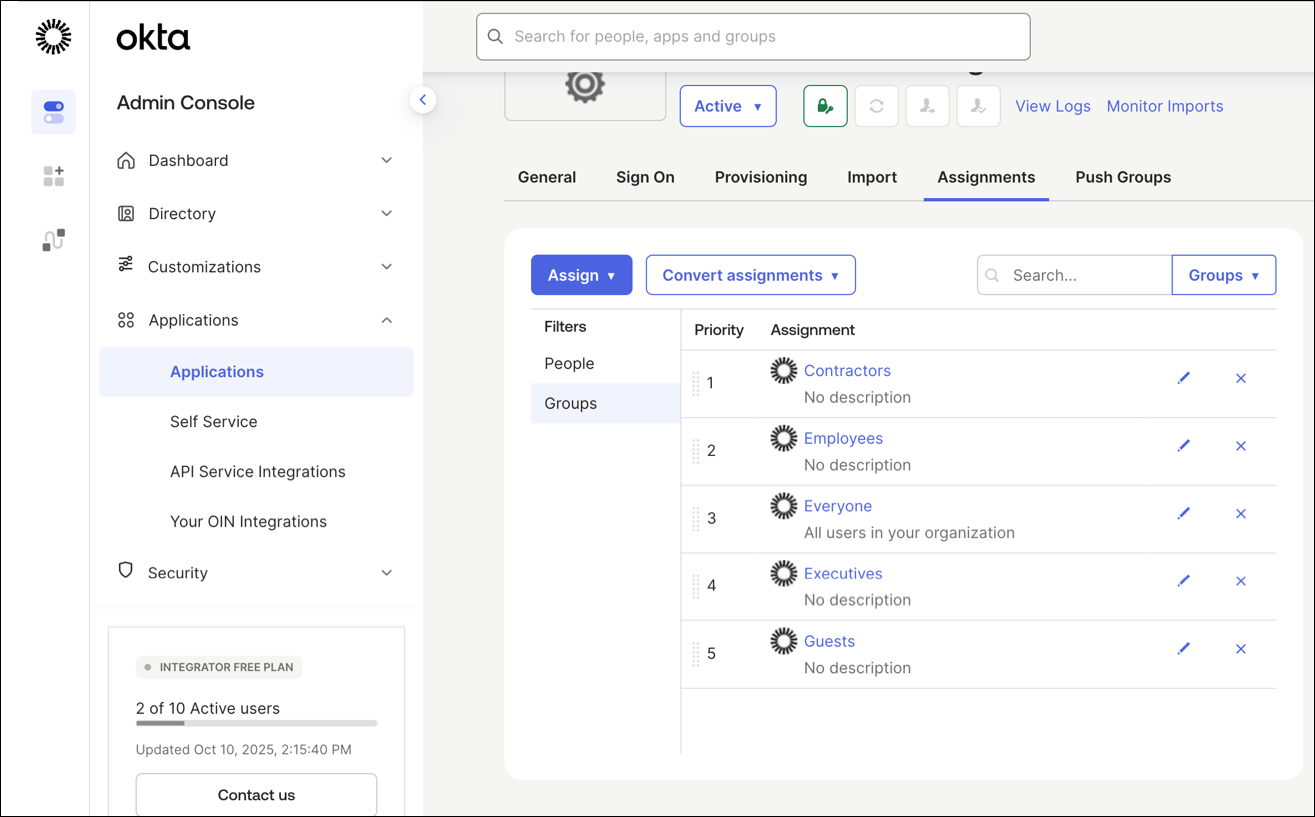Screen dimensions: 1315x817
Task: Edit the Contractors group assignment pencil icon
Action: [x=1183, y=378]
